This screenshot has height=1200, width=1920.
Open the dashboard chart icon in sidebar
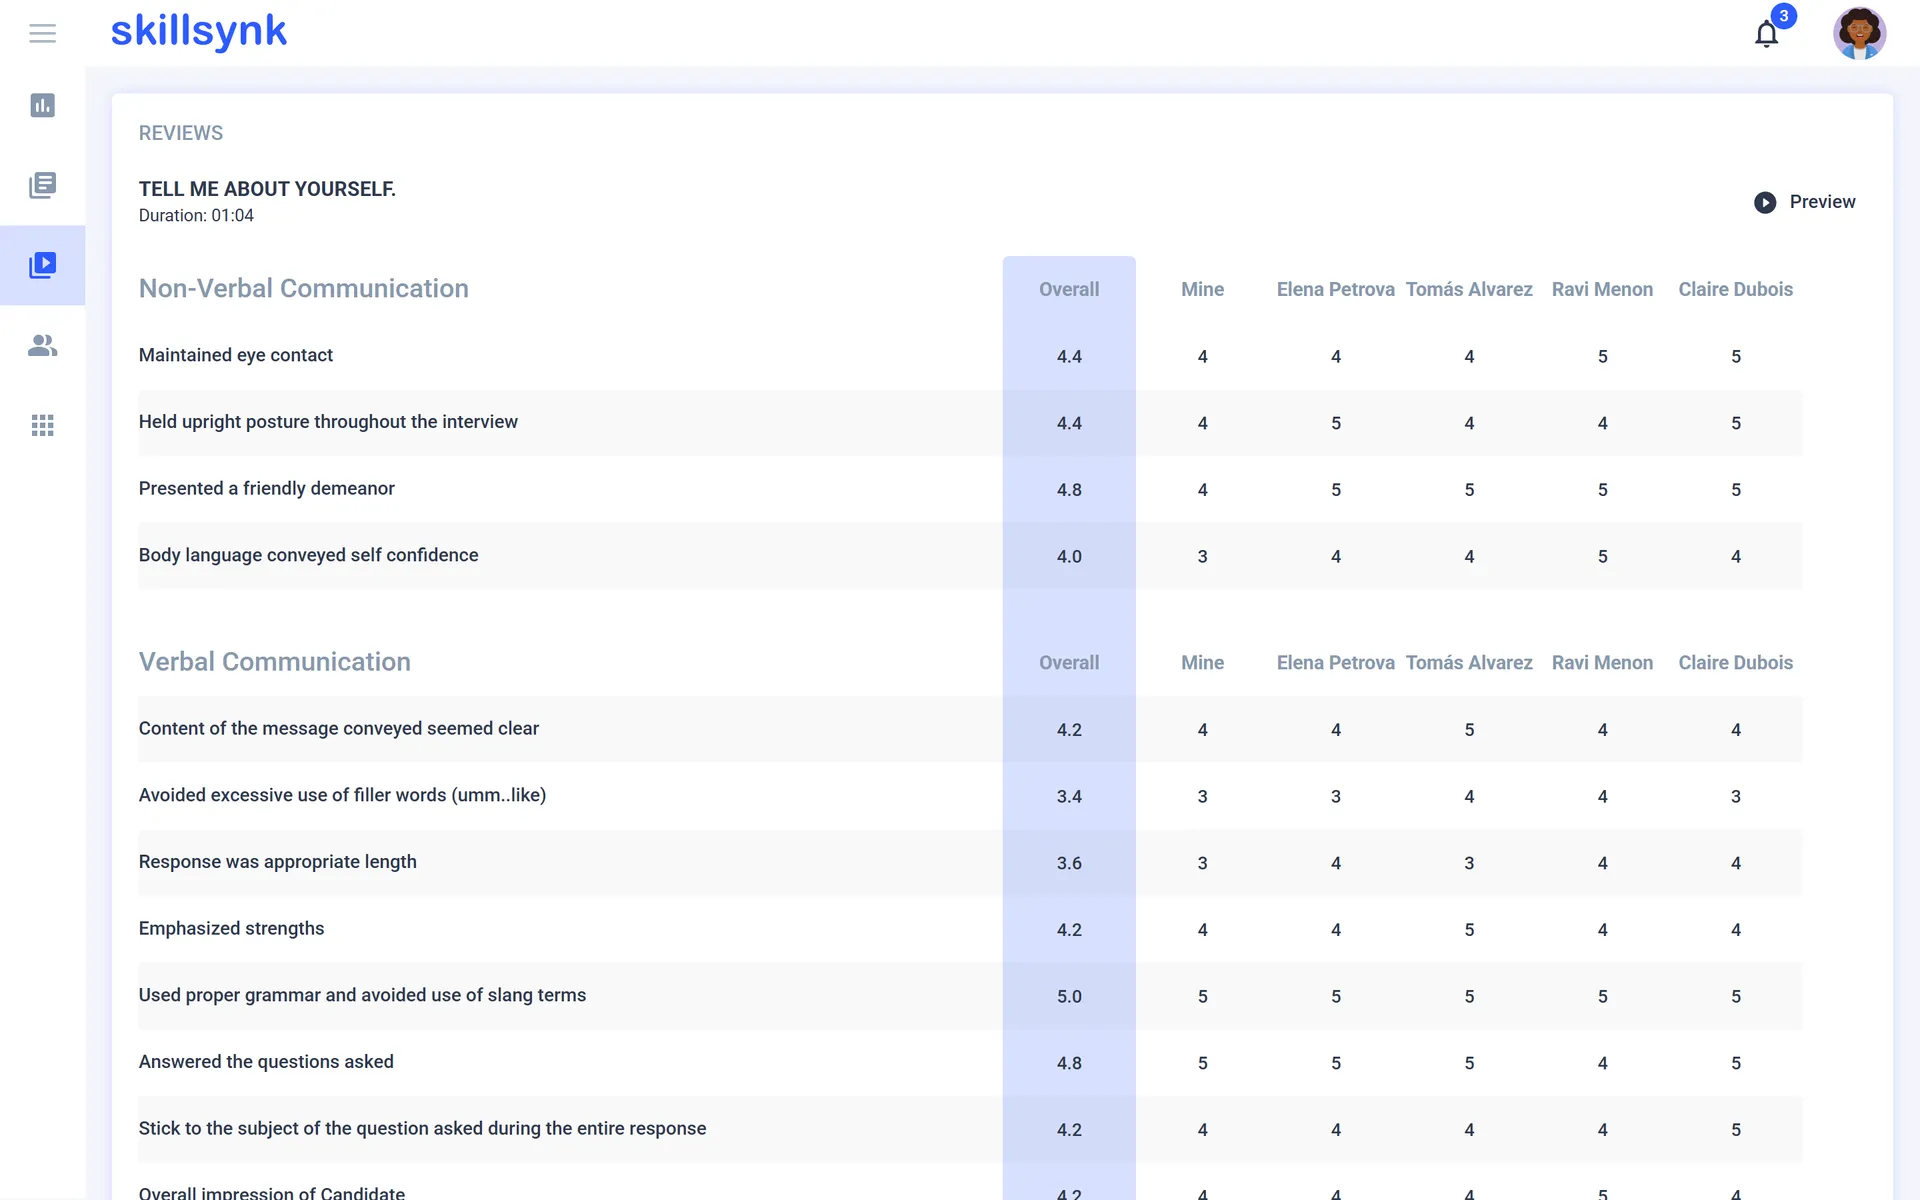tap(42, 105)
